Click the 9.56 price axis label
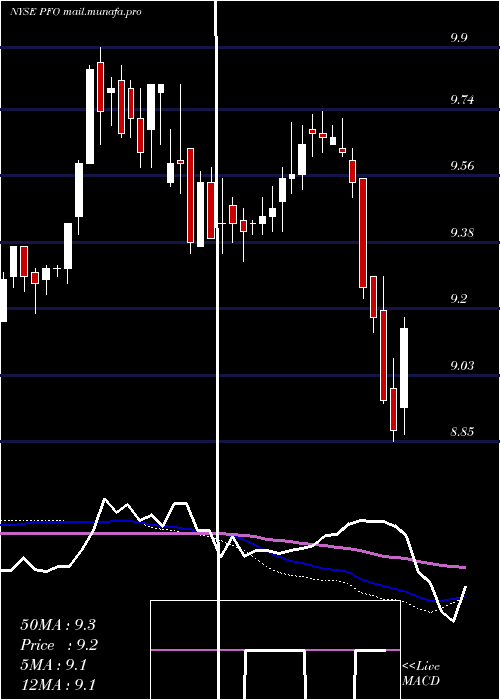500x700 pixels. 462,166
